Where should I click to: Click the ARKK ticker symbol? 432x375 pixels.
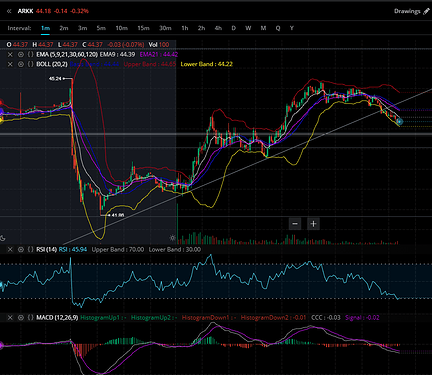(25, 11)
